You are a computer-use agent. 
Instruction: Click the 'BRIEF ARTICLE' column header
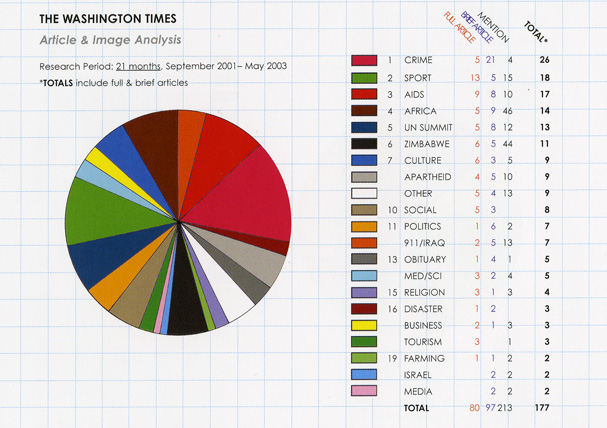click(477, 27)
